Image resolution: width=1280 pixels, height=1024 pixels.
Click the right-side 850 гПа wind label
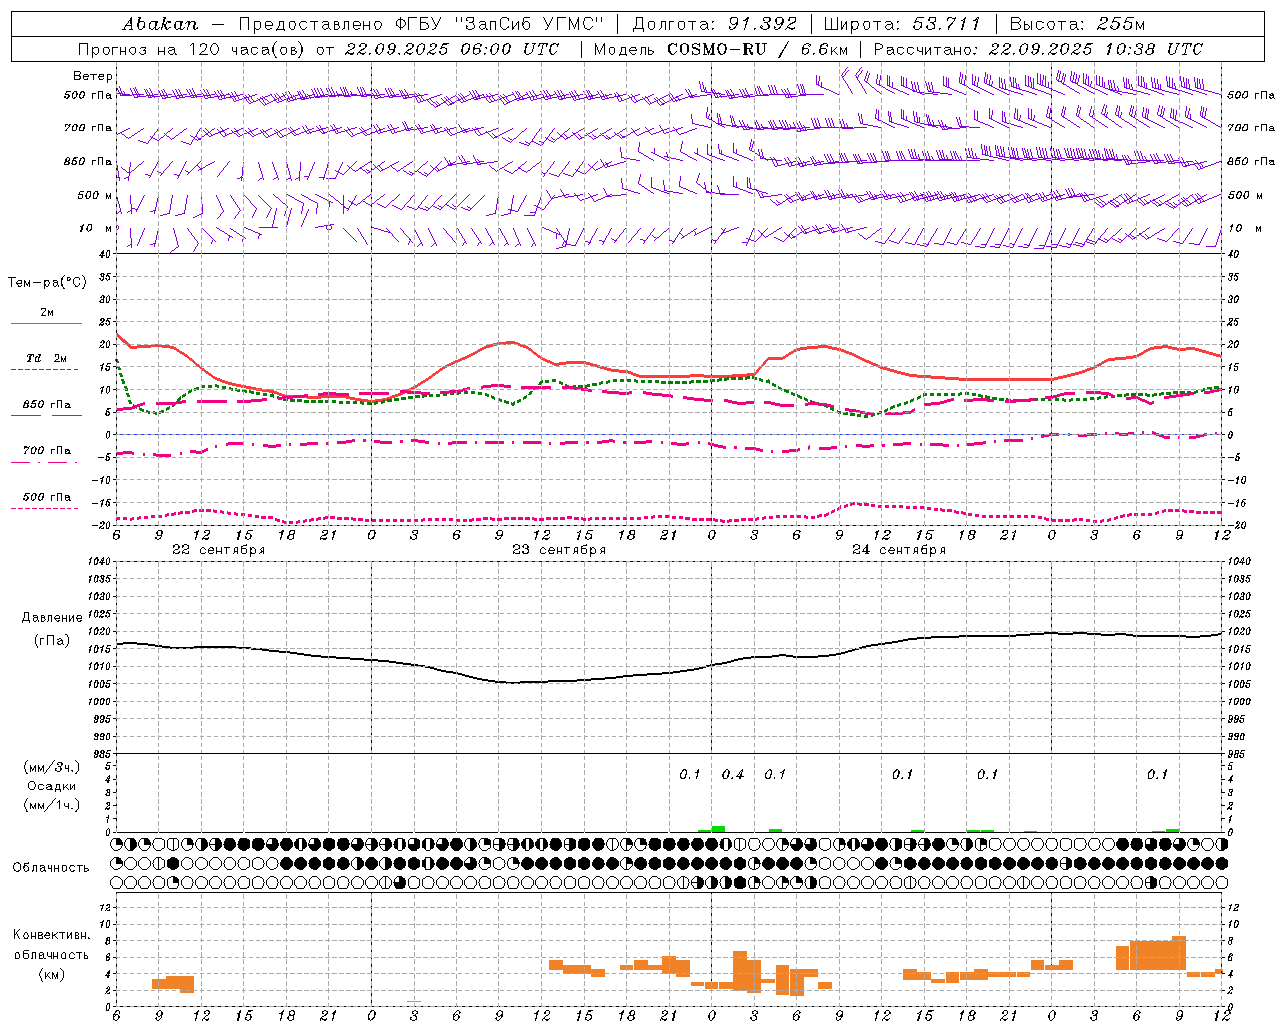[1251, 161]
